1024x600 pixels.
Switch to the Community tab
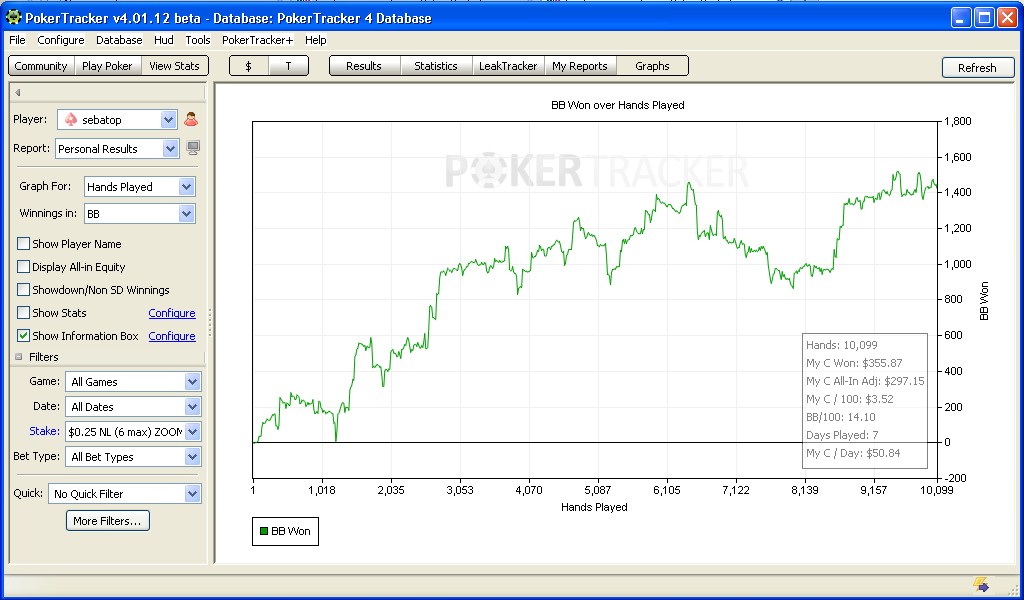[x=40, y=66]
